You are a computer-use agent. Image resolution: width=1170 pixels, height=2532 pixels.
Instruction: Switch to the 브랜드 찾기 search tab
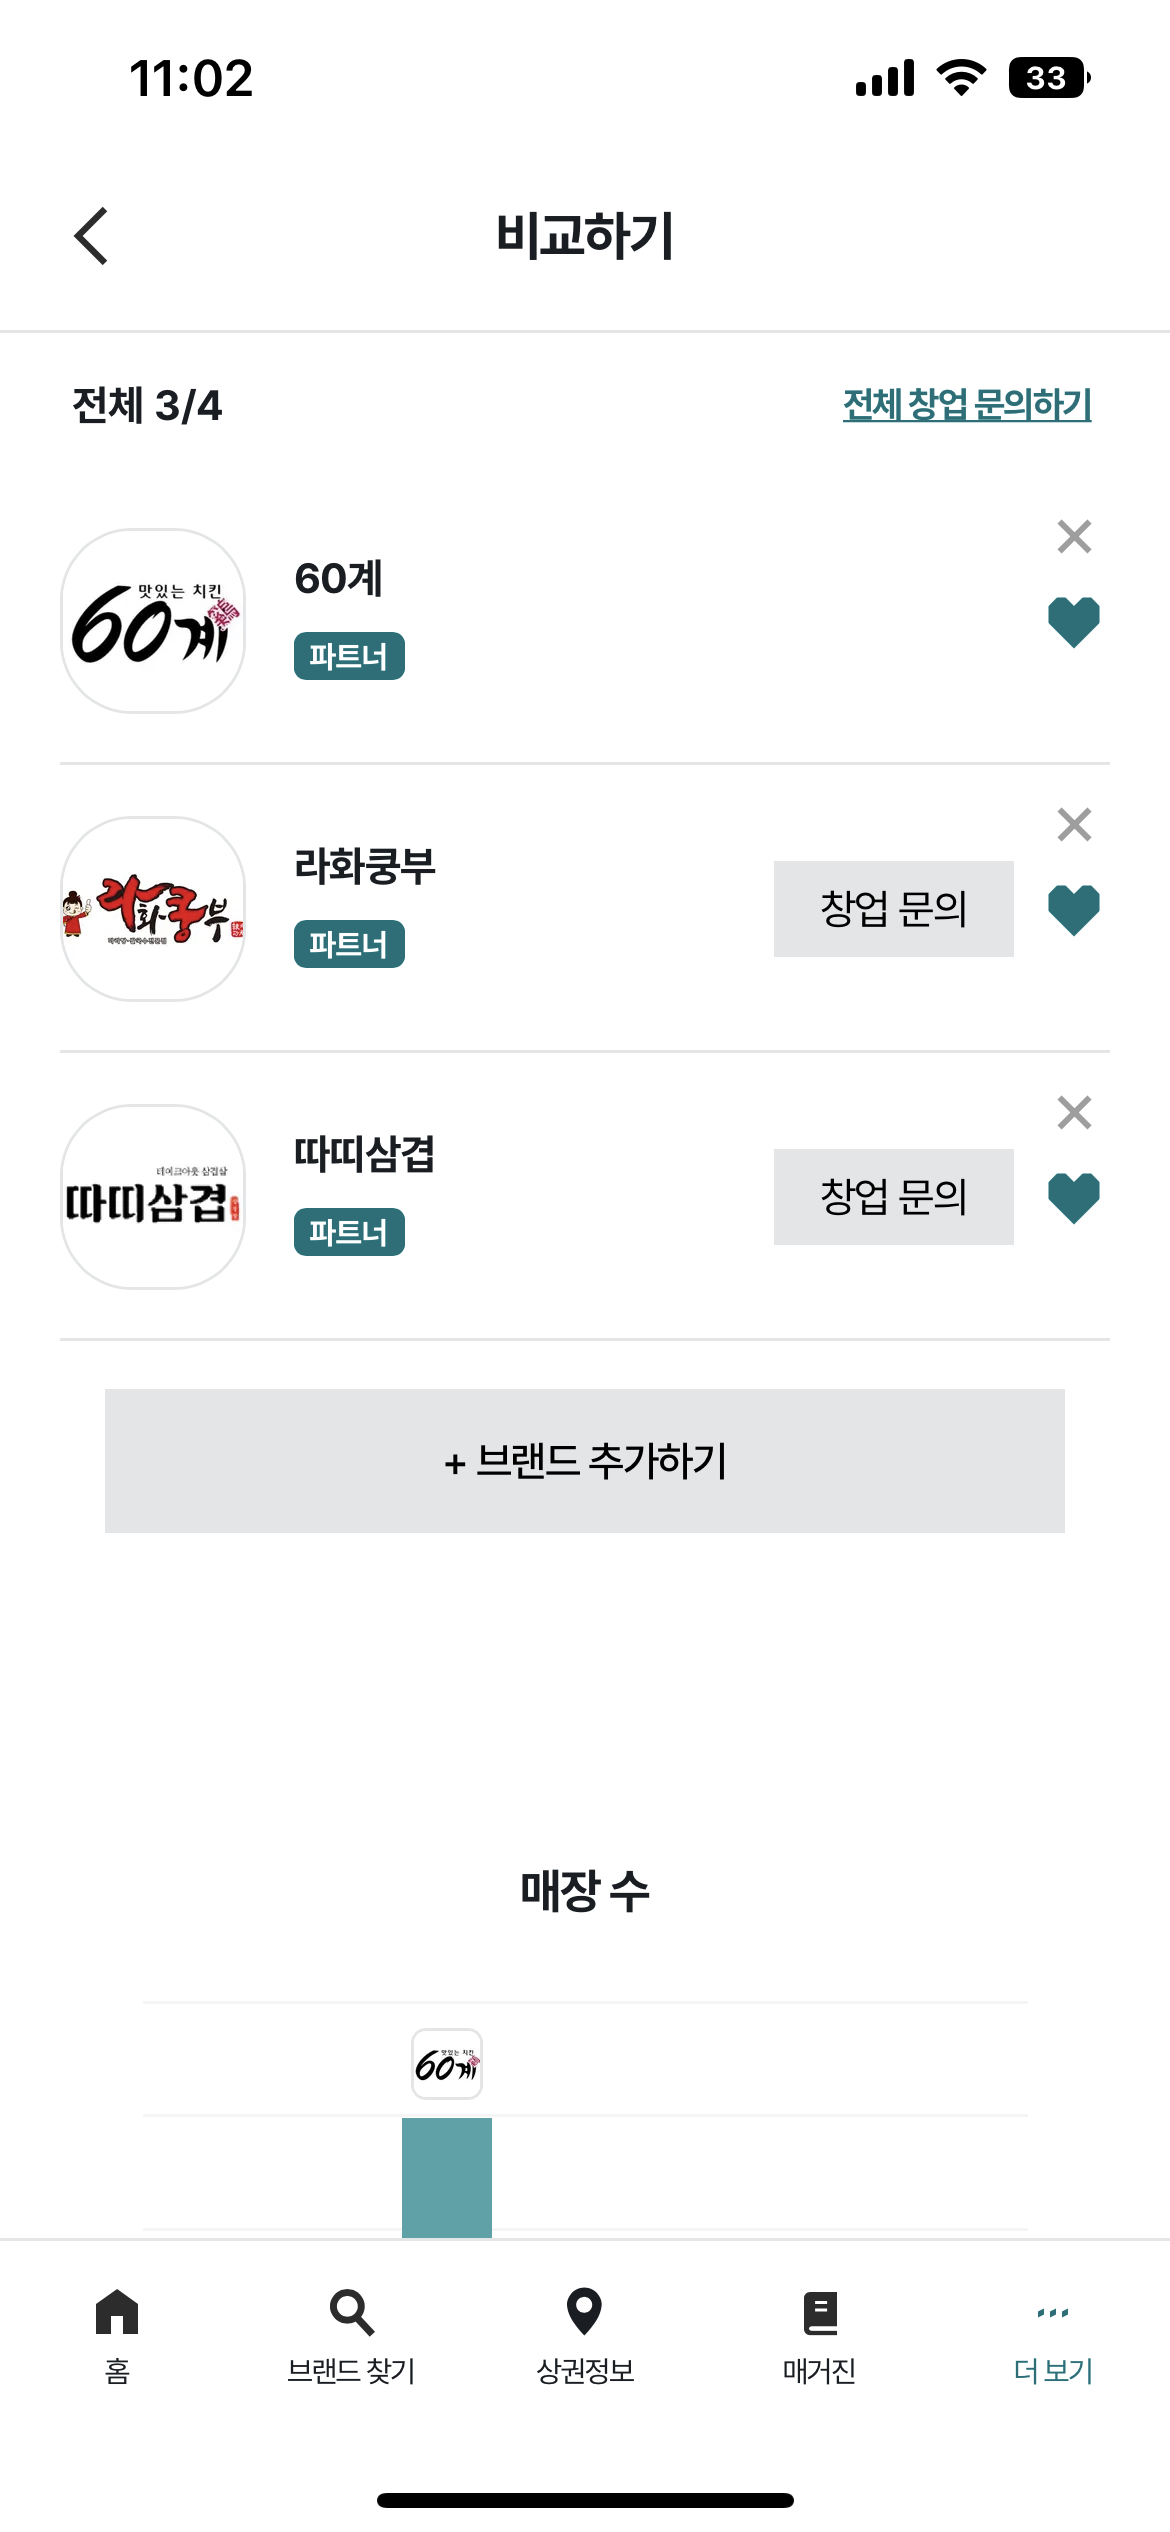point(351,2336)
